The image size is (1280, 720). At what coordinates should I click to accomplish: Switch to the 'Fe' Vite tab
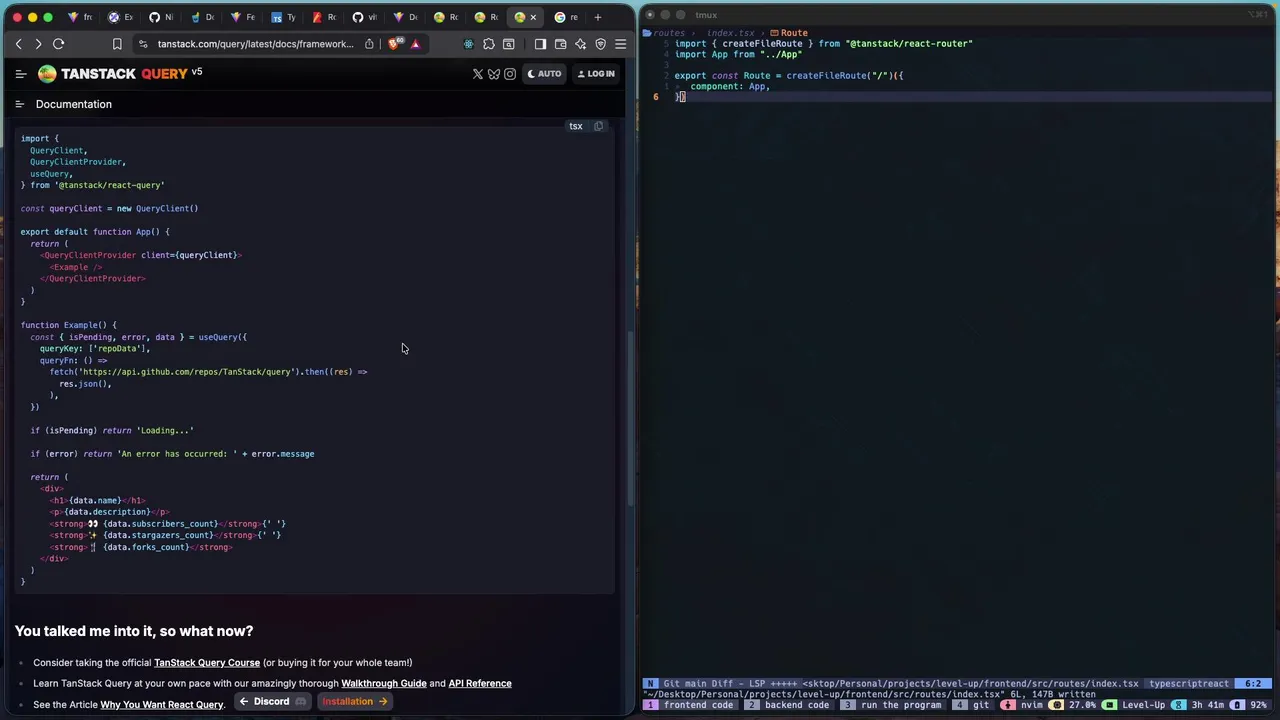[243, 17]
